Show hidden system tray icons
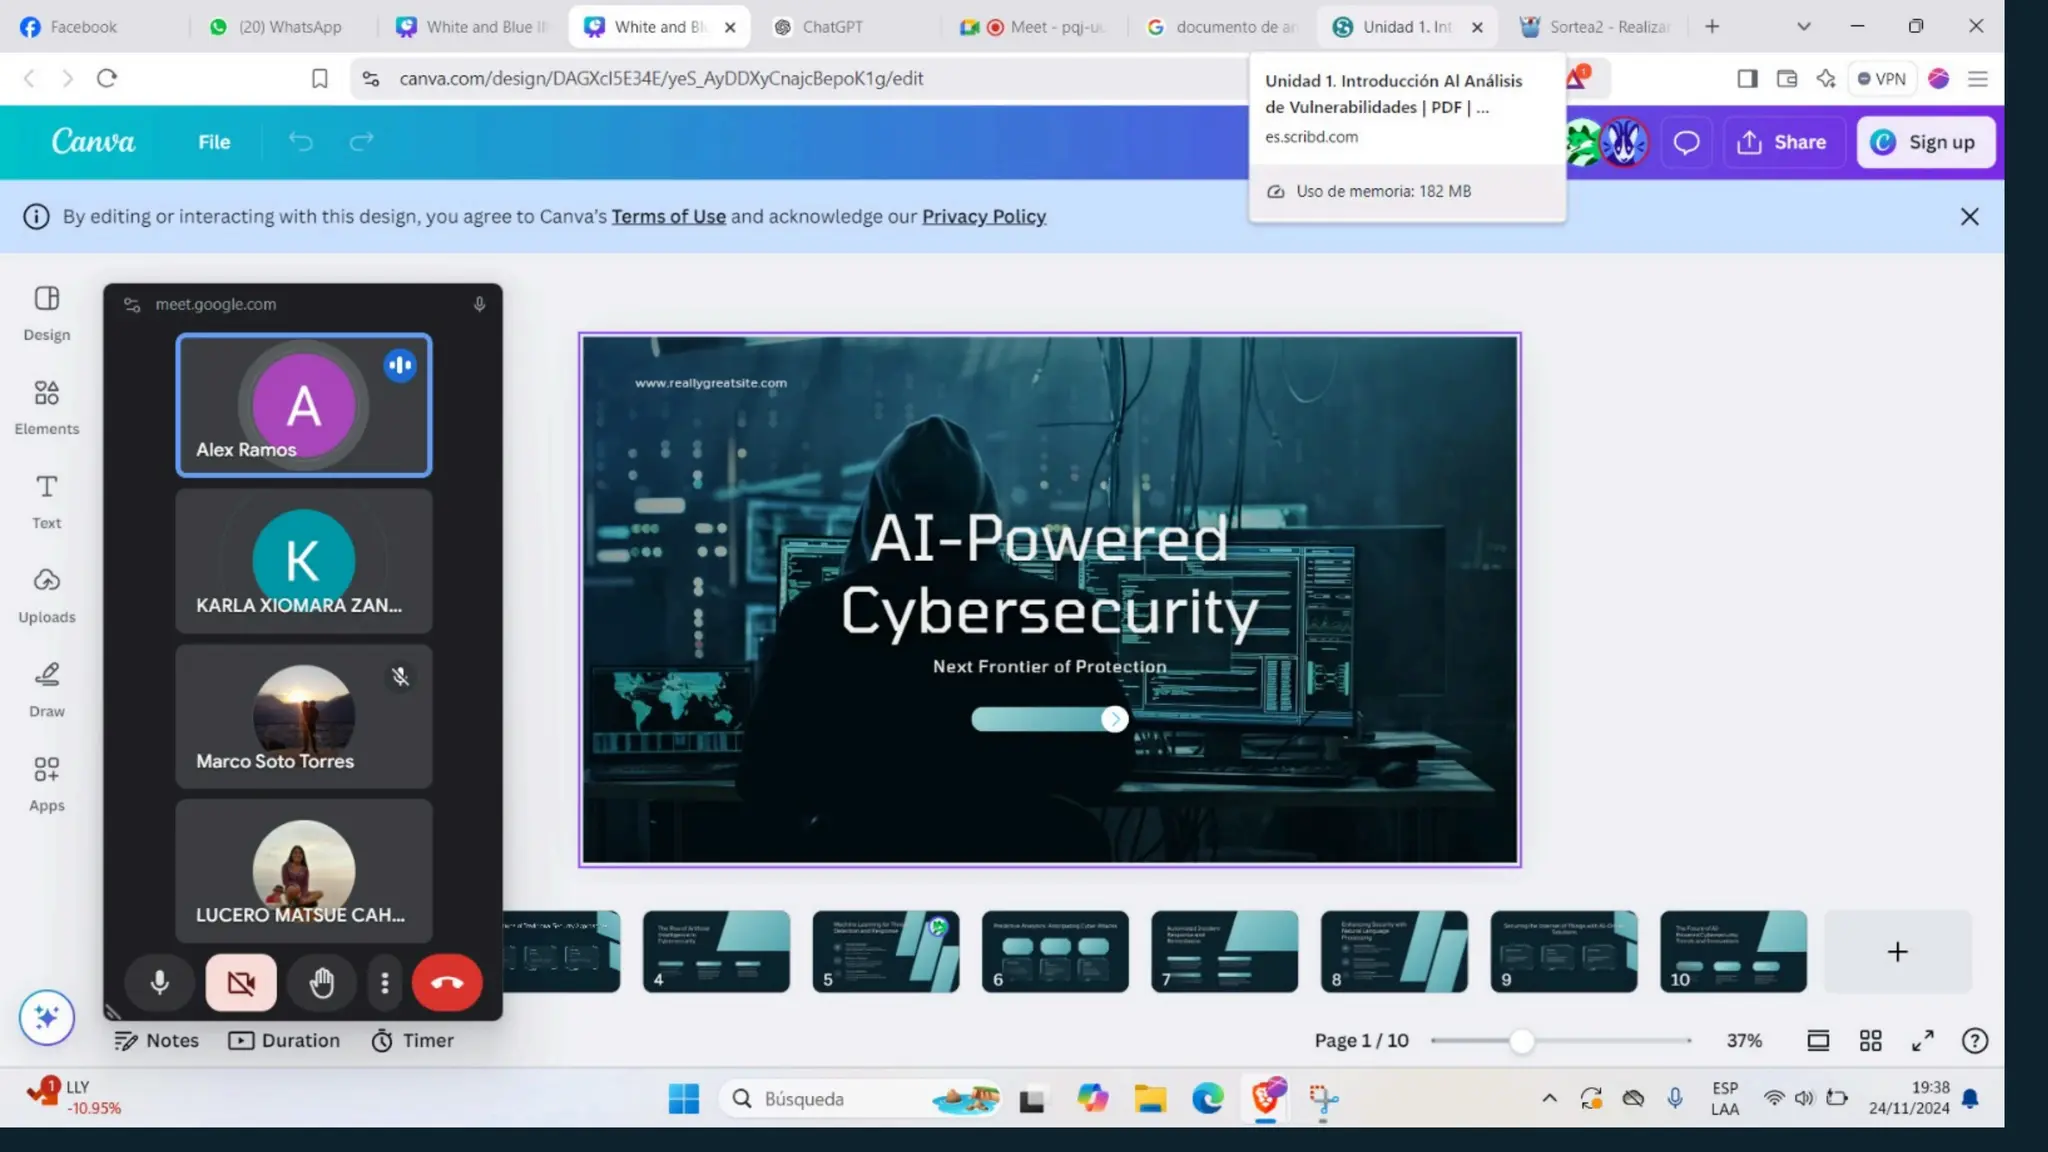The width and height of the screenshot is (2048, 1152). pyautogui.click(x=1549, y=1098)
